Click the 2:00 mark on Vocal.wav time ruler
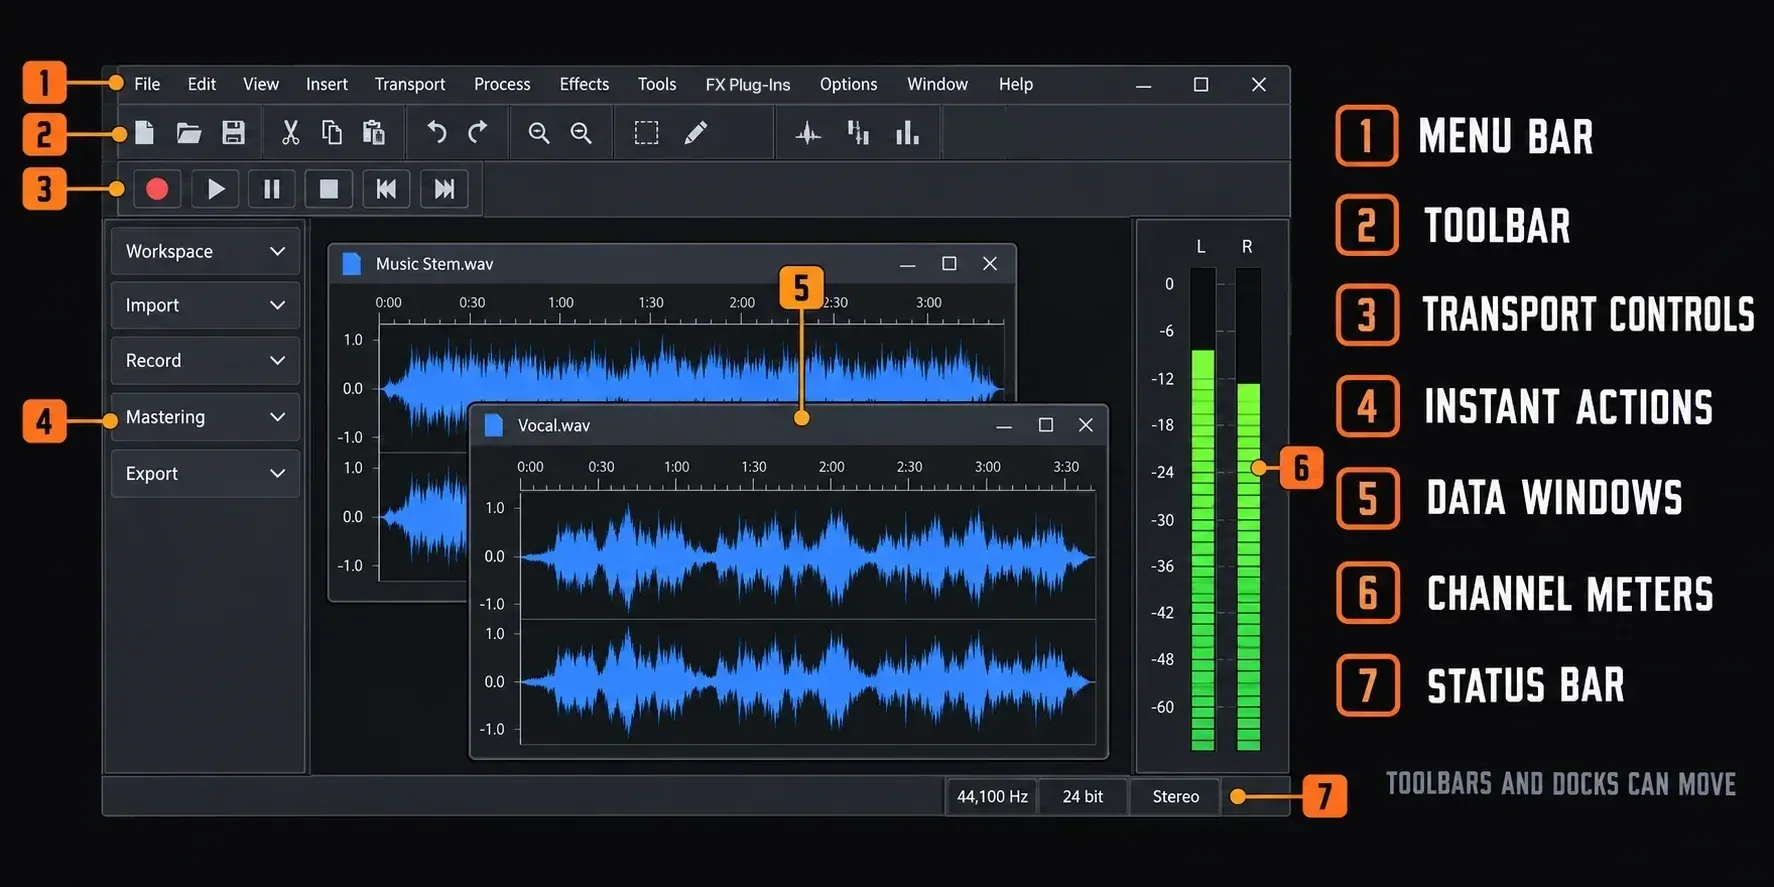Viewport: 1774px width, 887px height. (x=831, y=467)
